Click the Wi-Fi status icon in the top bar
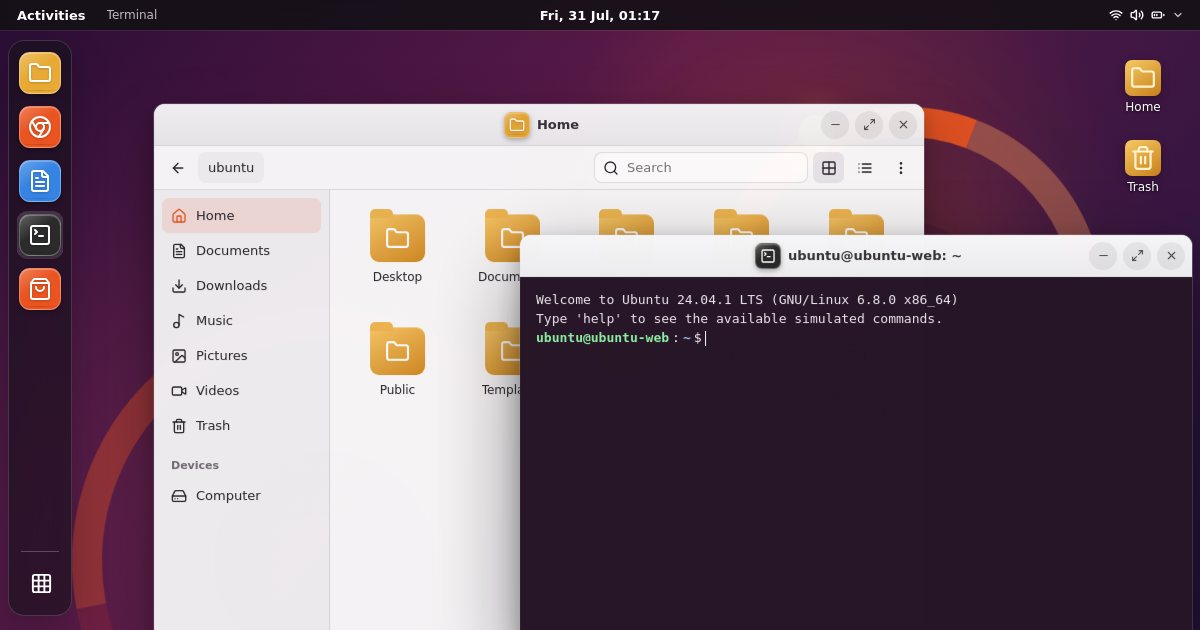The height and width of the screenshot is (630, 1200). click(x=1116, y=15)
